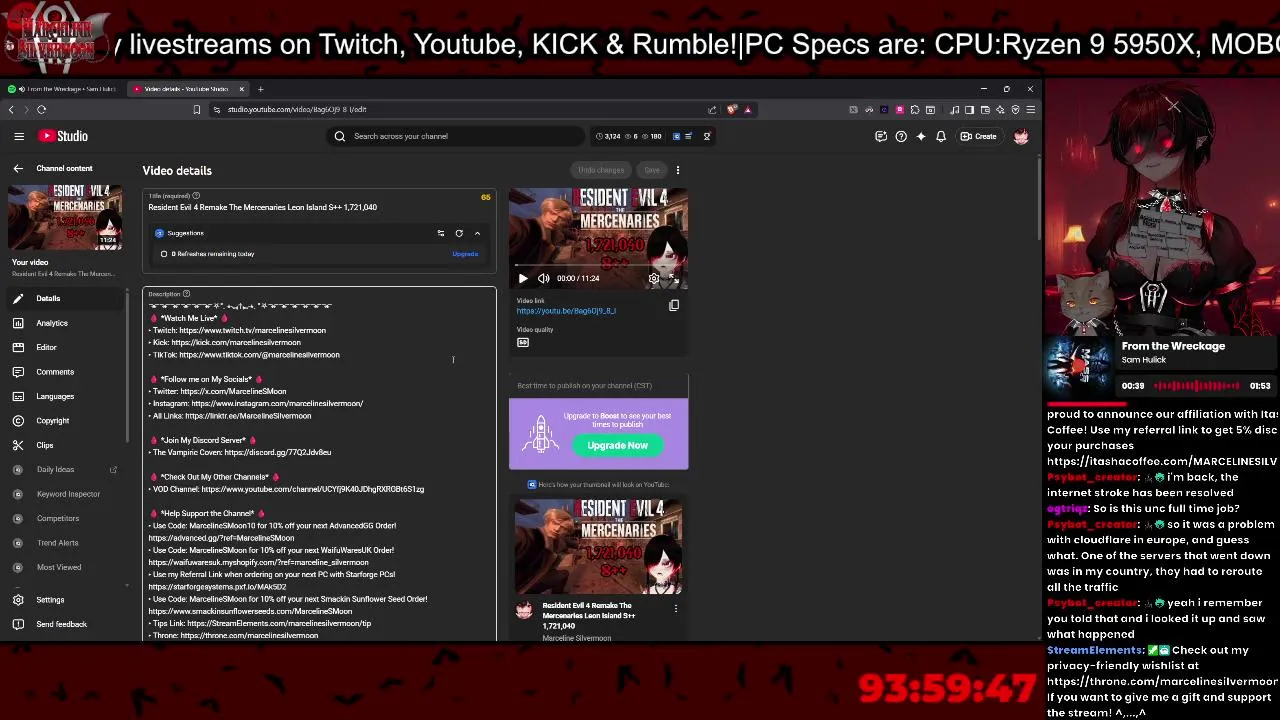The image size is (1280, 720).
Task: Open Copyright in the sidebar
Action: click(65, 421)
